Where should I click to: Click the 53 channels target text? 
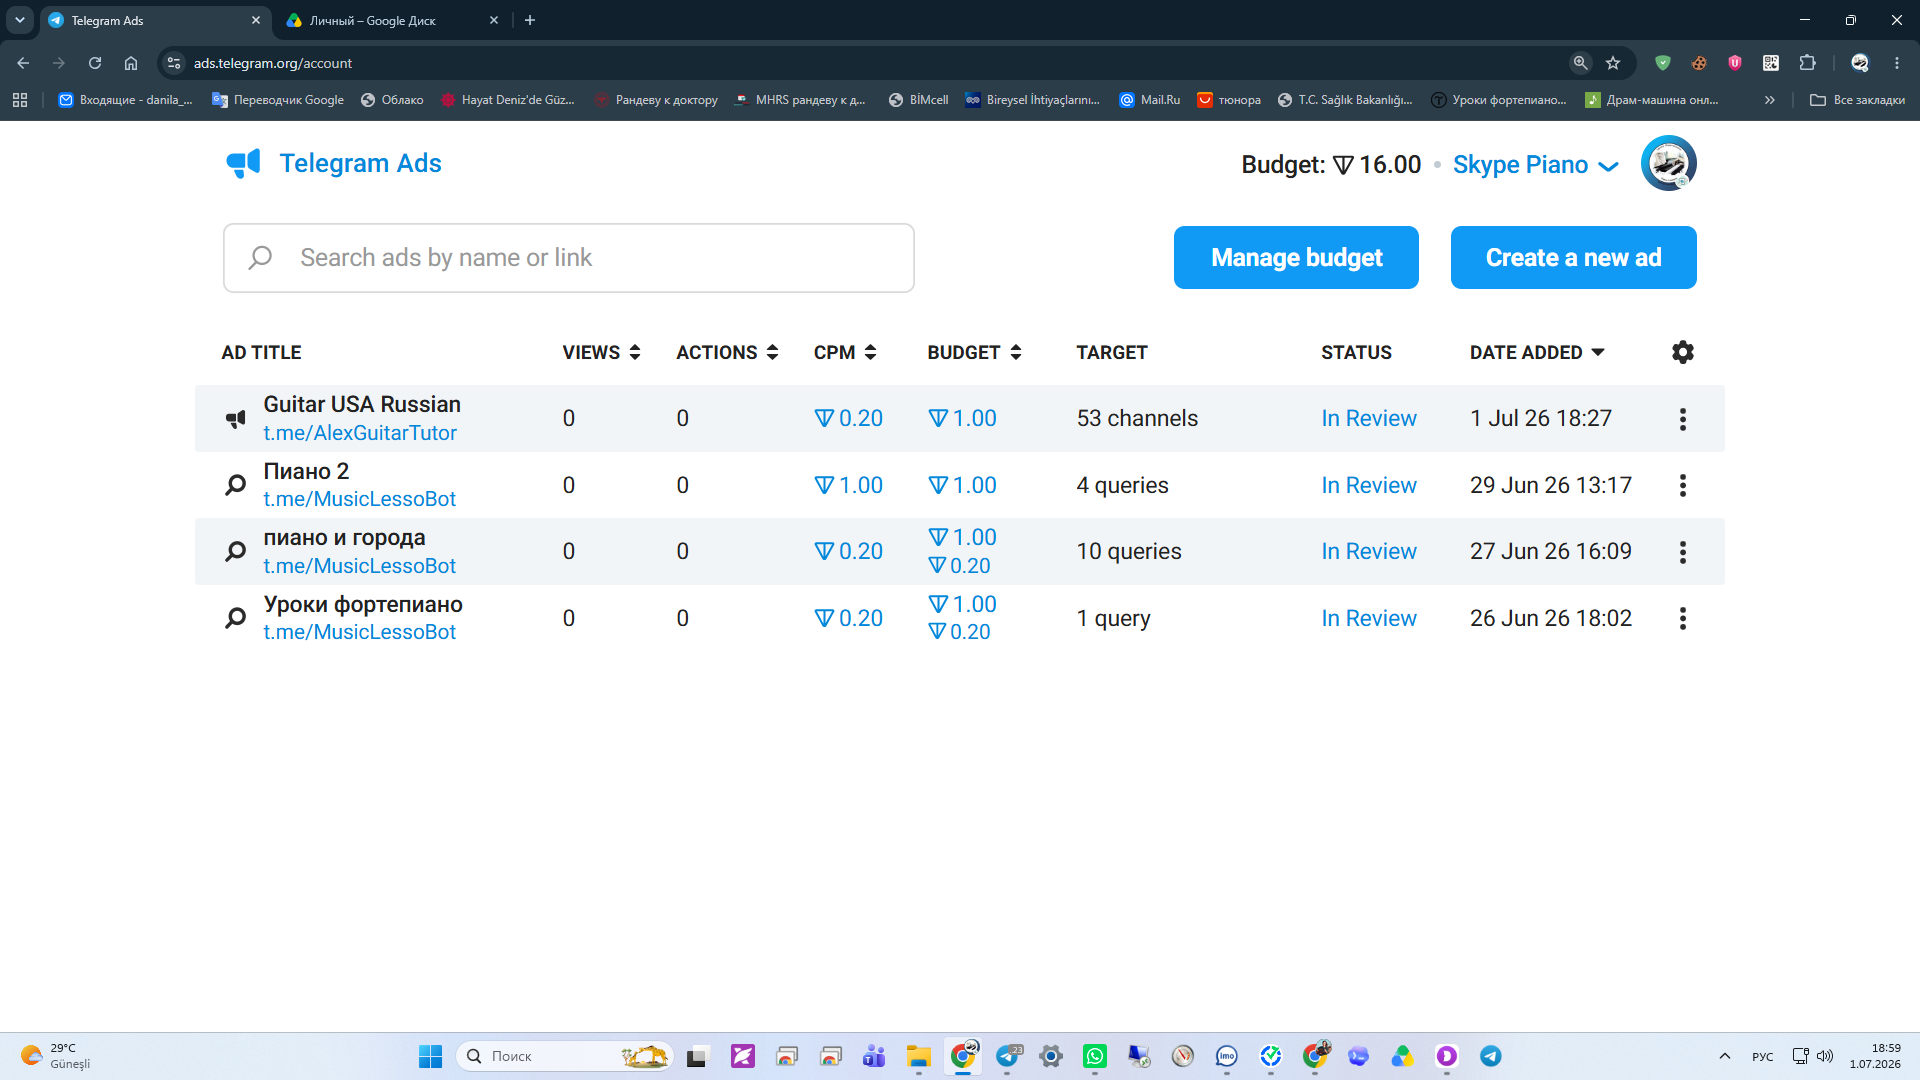point(1137,418)
